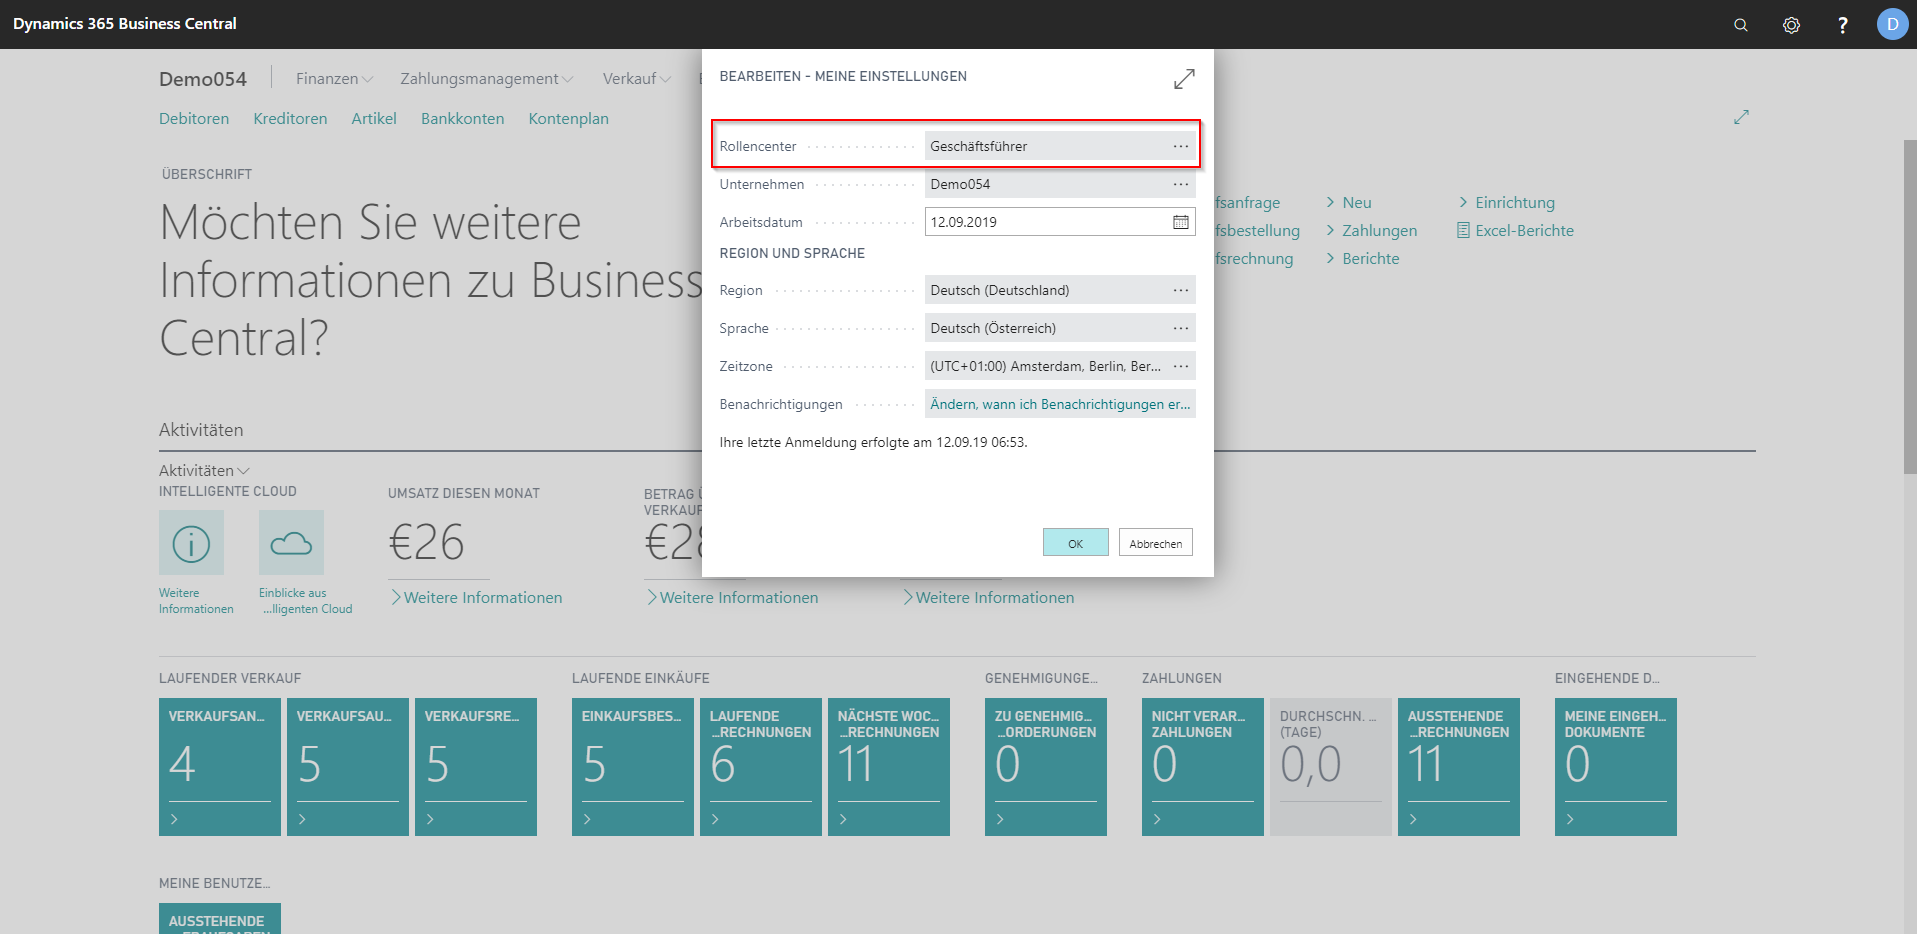The height and width of the screenshot is (934, 1917).
Task: Expand the Berichte action group
Action: (x=1362, y=258)
